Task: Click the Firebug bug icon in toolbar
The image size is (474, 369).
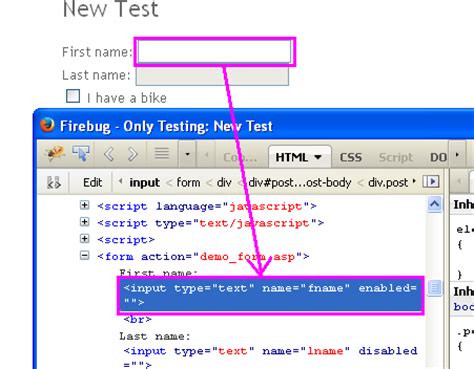Action: click(55, 153)
